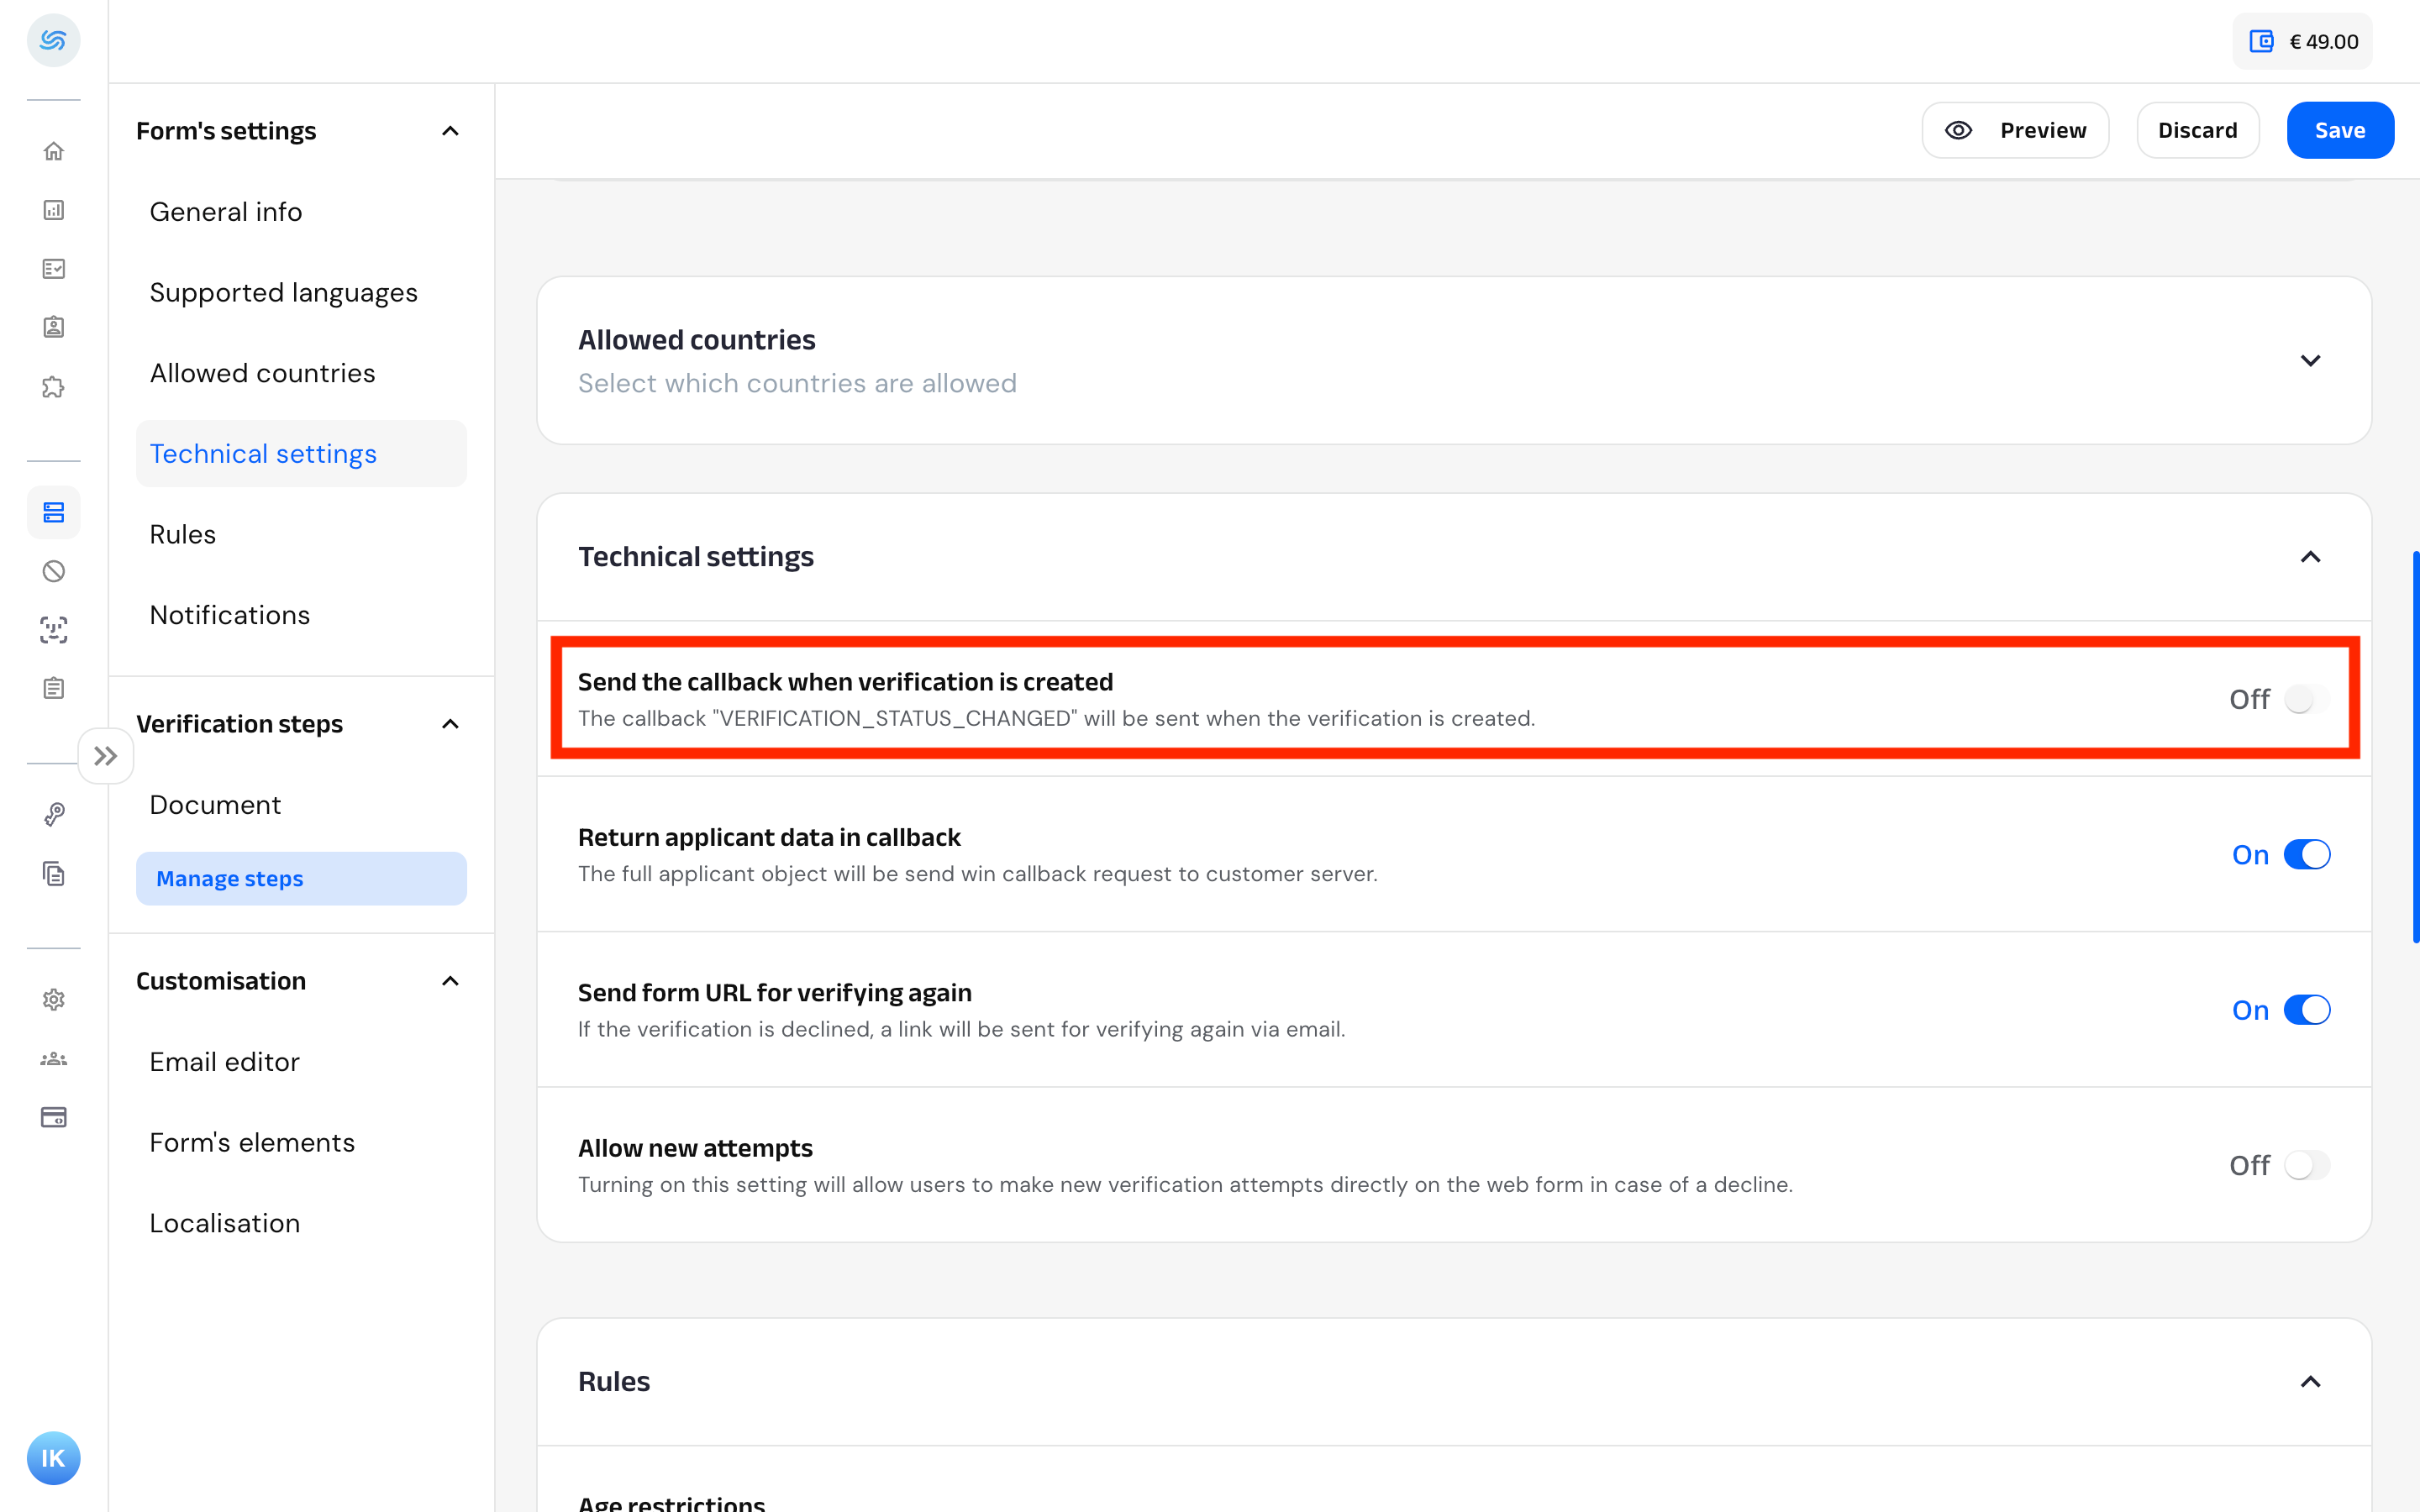Go to General info
The height and width of the screenshot is (1512, 2420).
coord(226,212)
